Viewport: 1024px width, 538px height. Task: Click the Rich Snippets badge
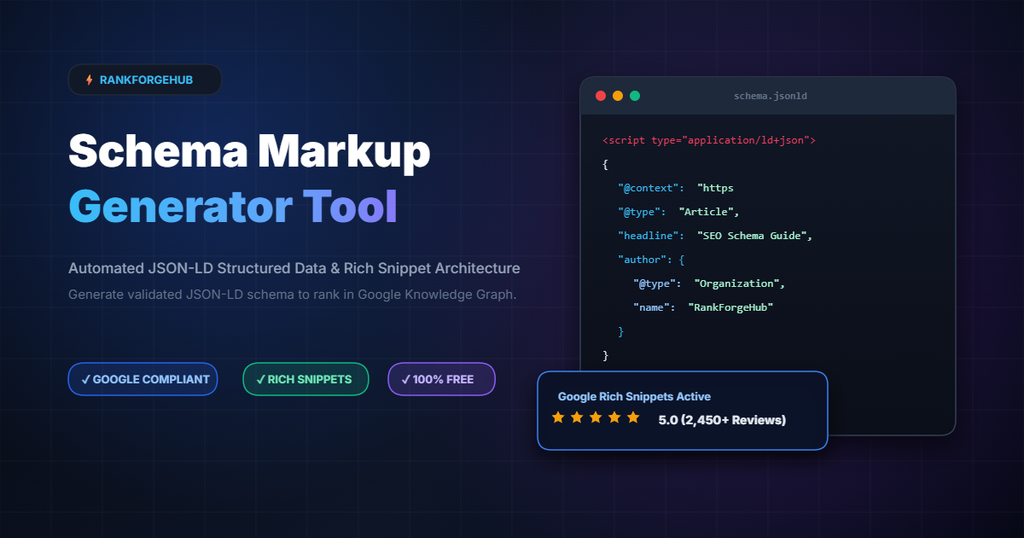306,379
